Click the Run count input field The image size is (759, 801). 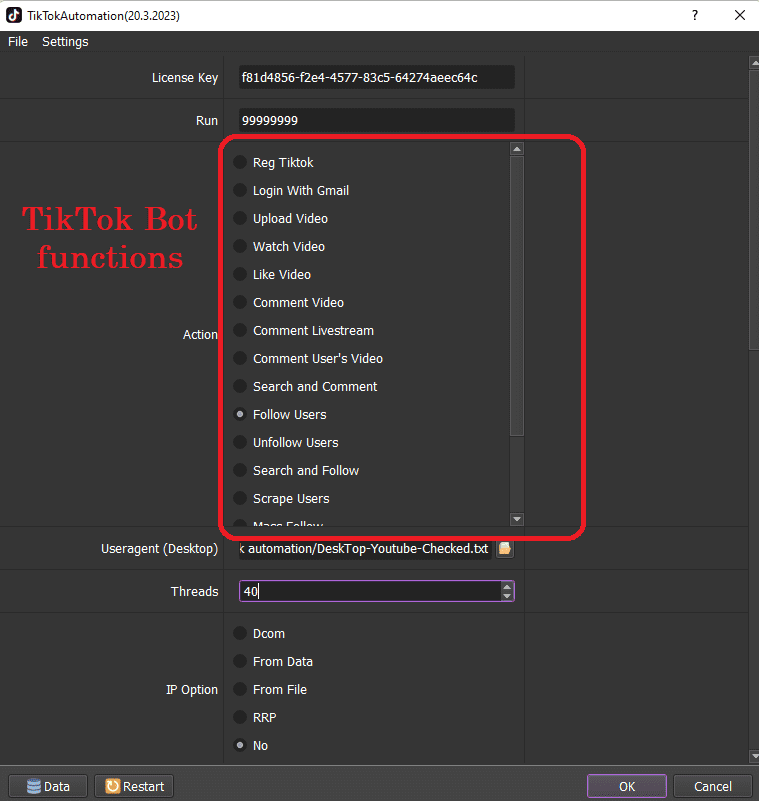click(376, 121)
